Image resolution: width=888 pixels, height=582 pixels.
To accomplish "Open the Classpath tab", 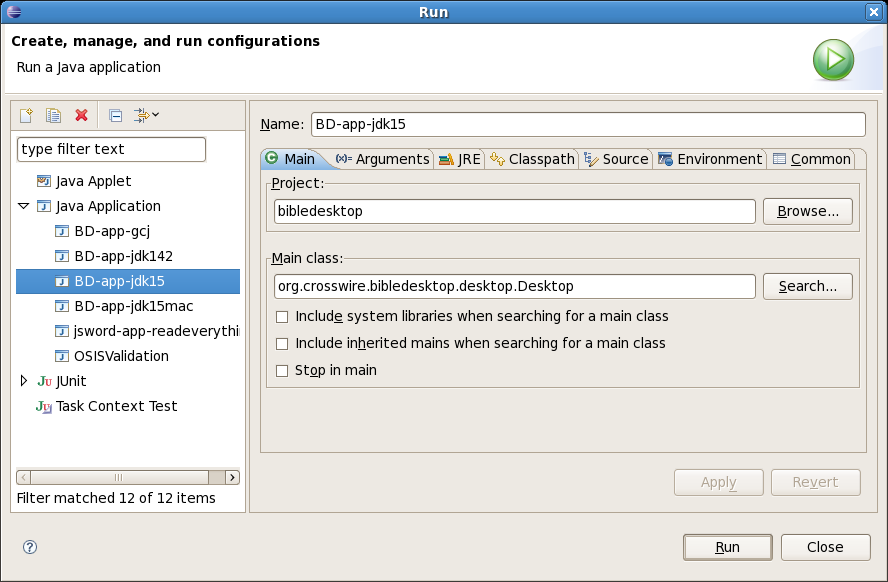I will 532,159.
